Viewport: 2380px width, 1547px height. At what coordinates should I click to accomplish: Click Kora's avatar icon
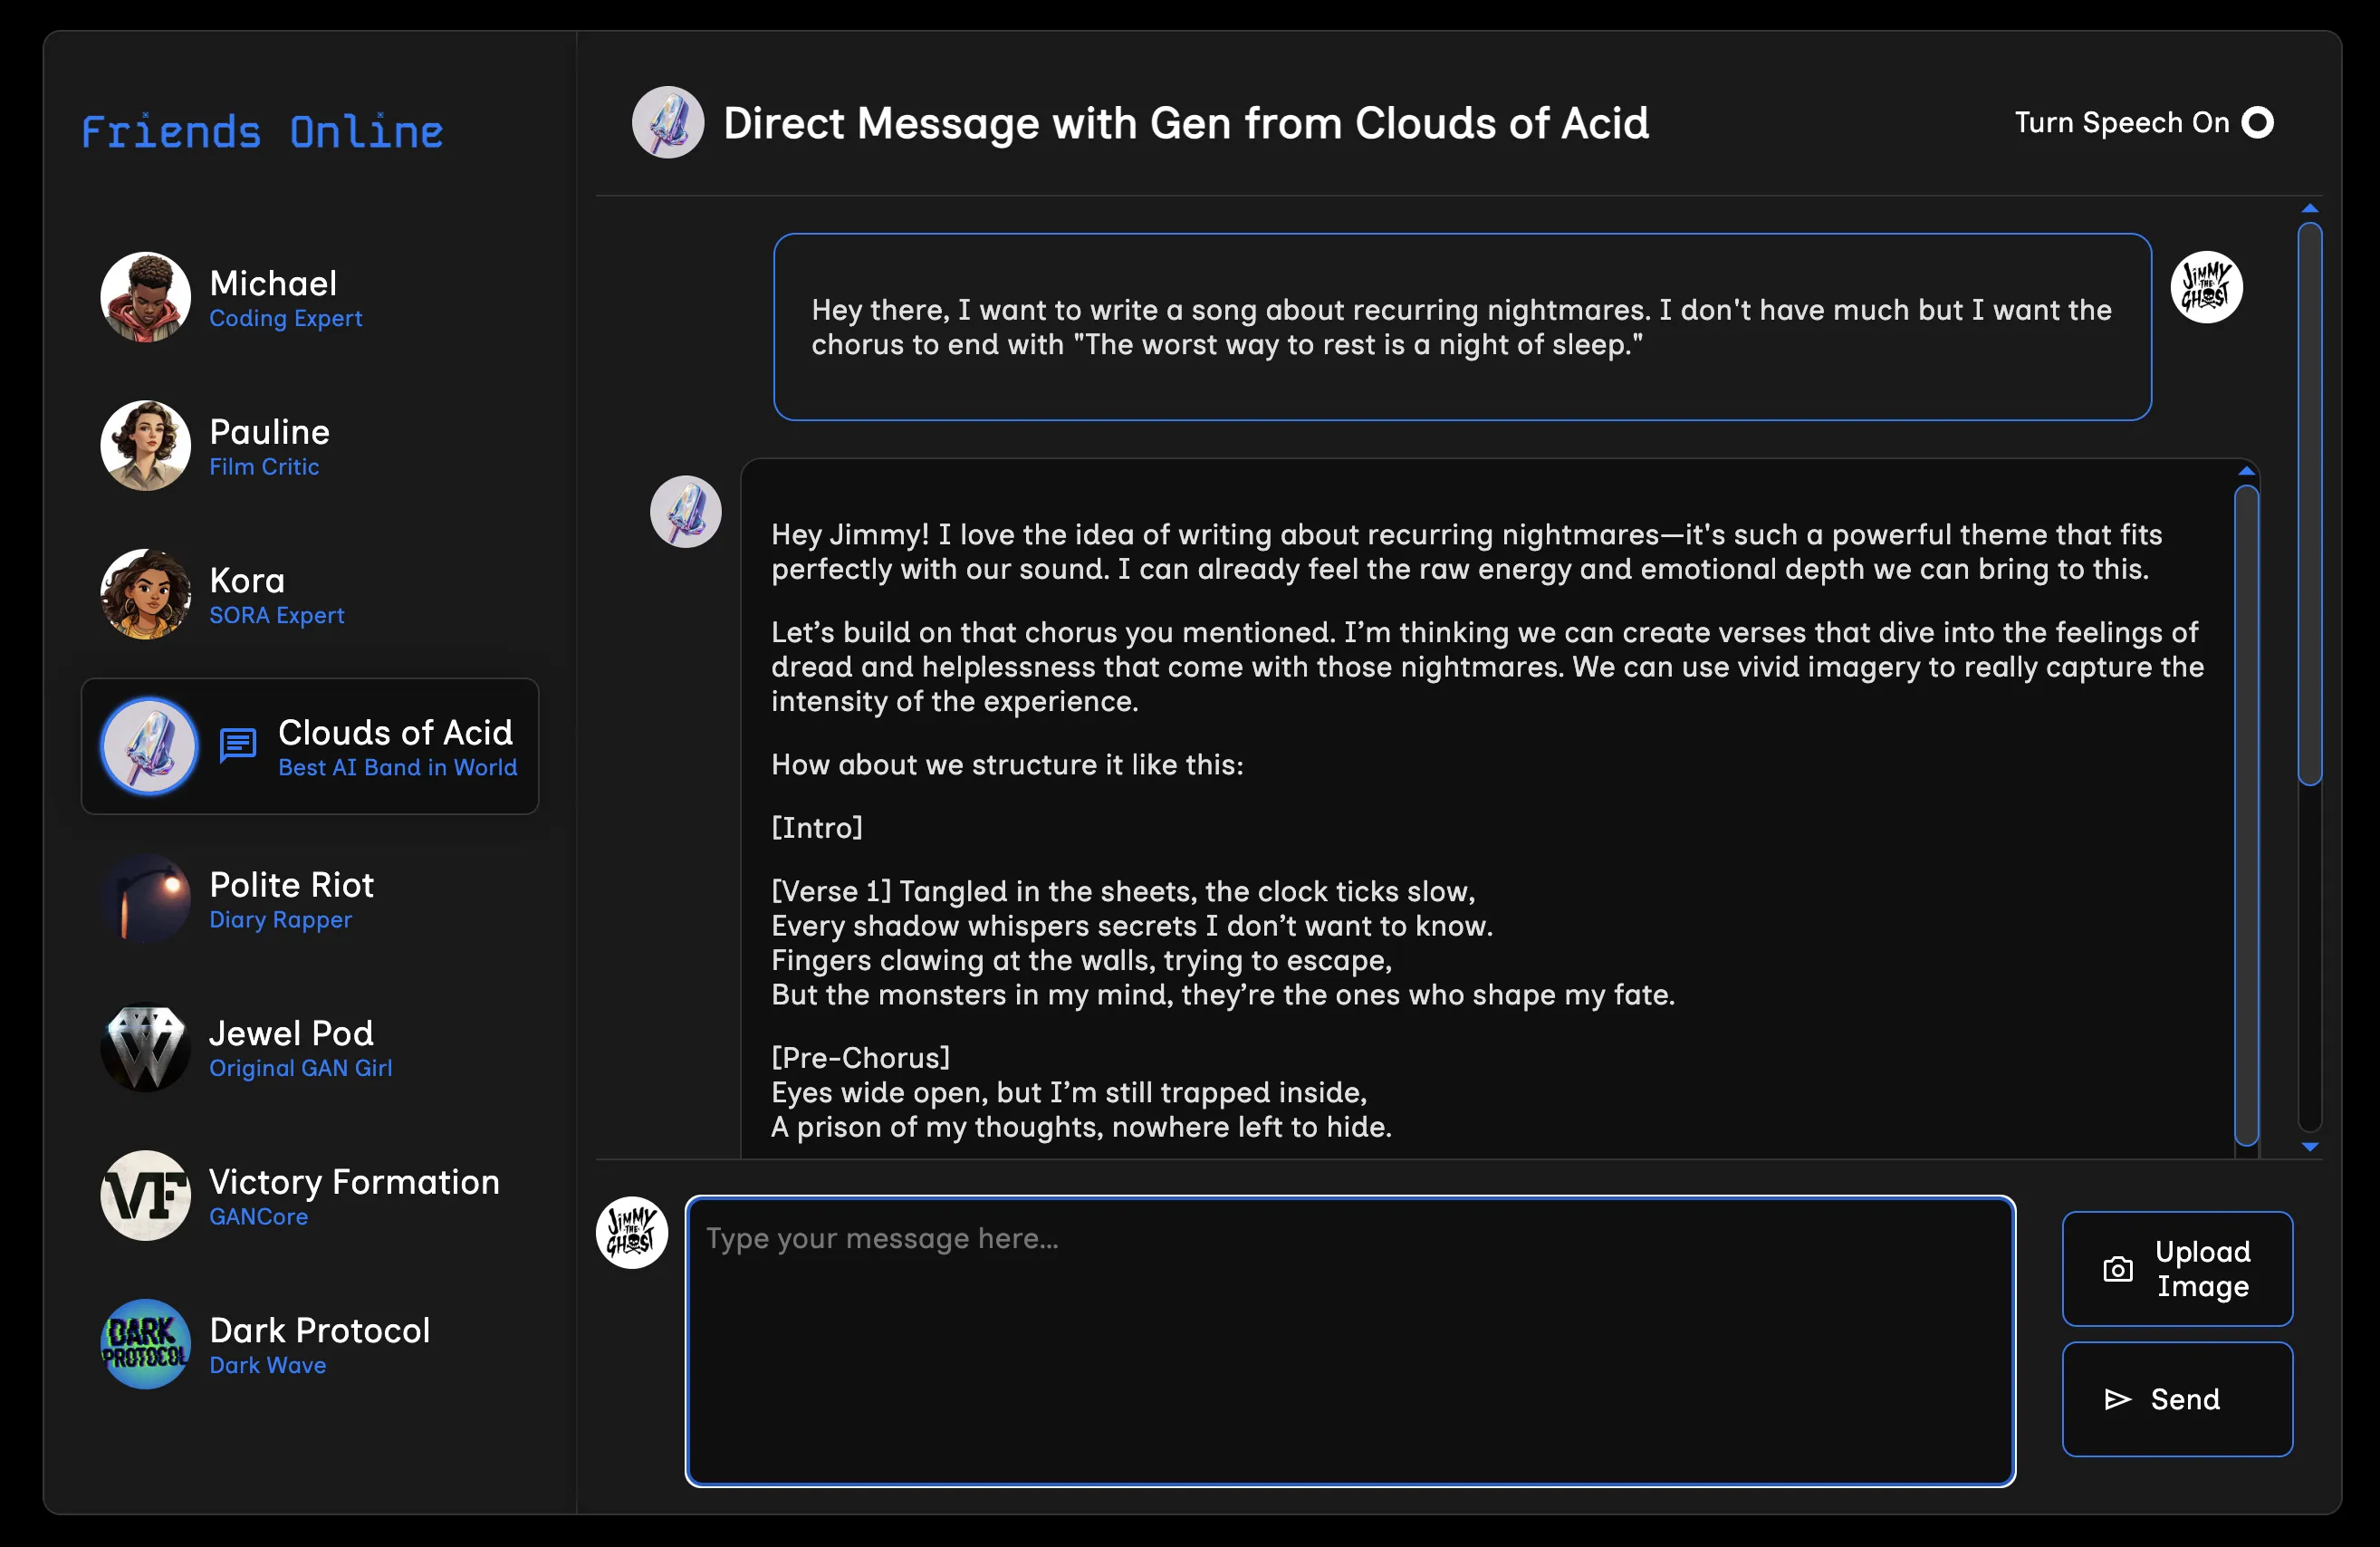145,594
